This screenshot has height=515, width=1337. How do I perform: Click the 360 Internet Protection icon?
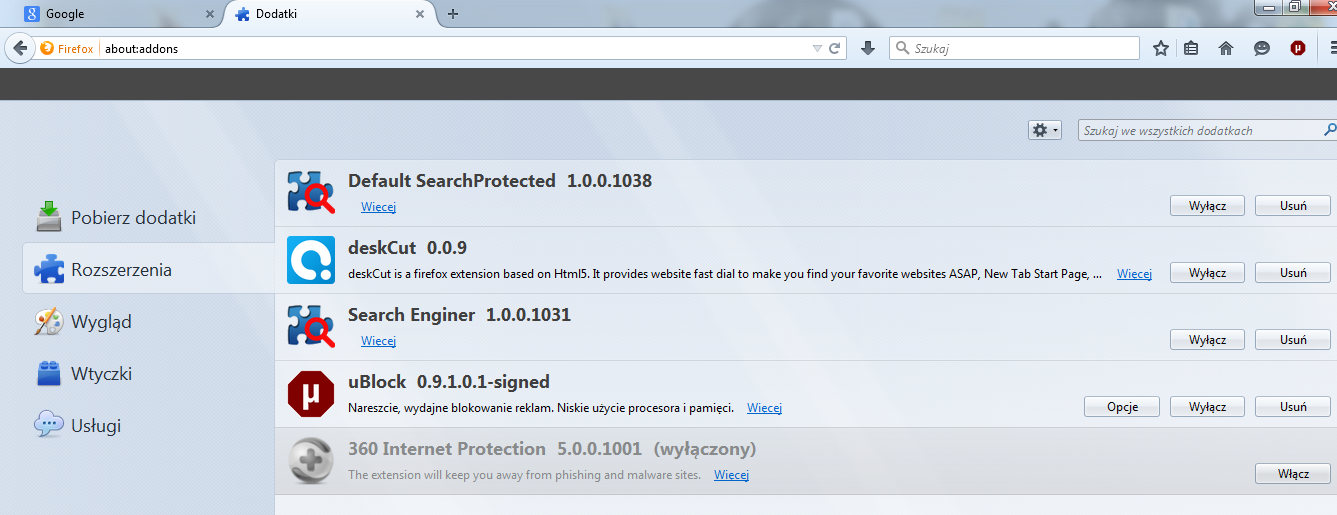coord(311,461)
